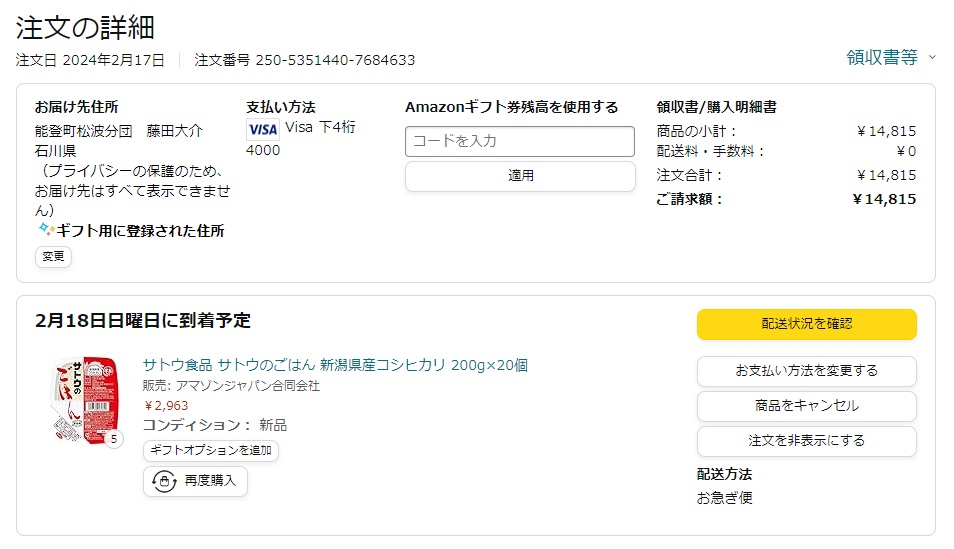Viewport: 954px width, 549px height.
Task: Click the コードを入力 gift code field
Action: point(520,141)
